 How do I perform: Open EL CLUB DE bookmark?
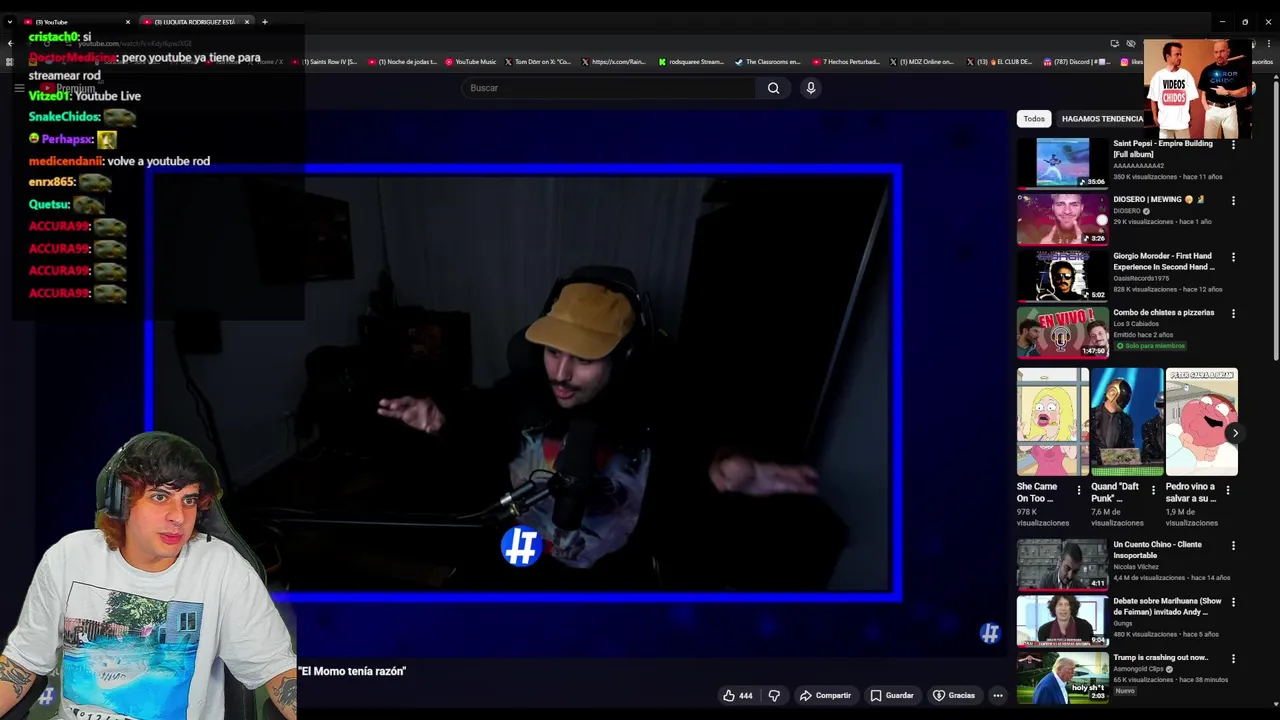pos(1000,62)
